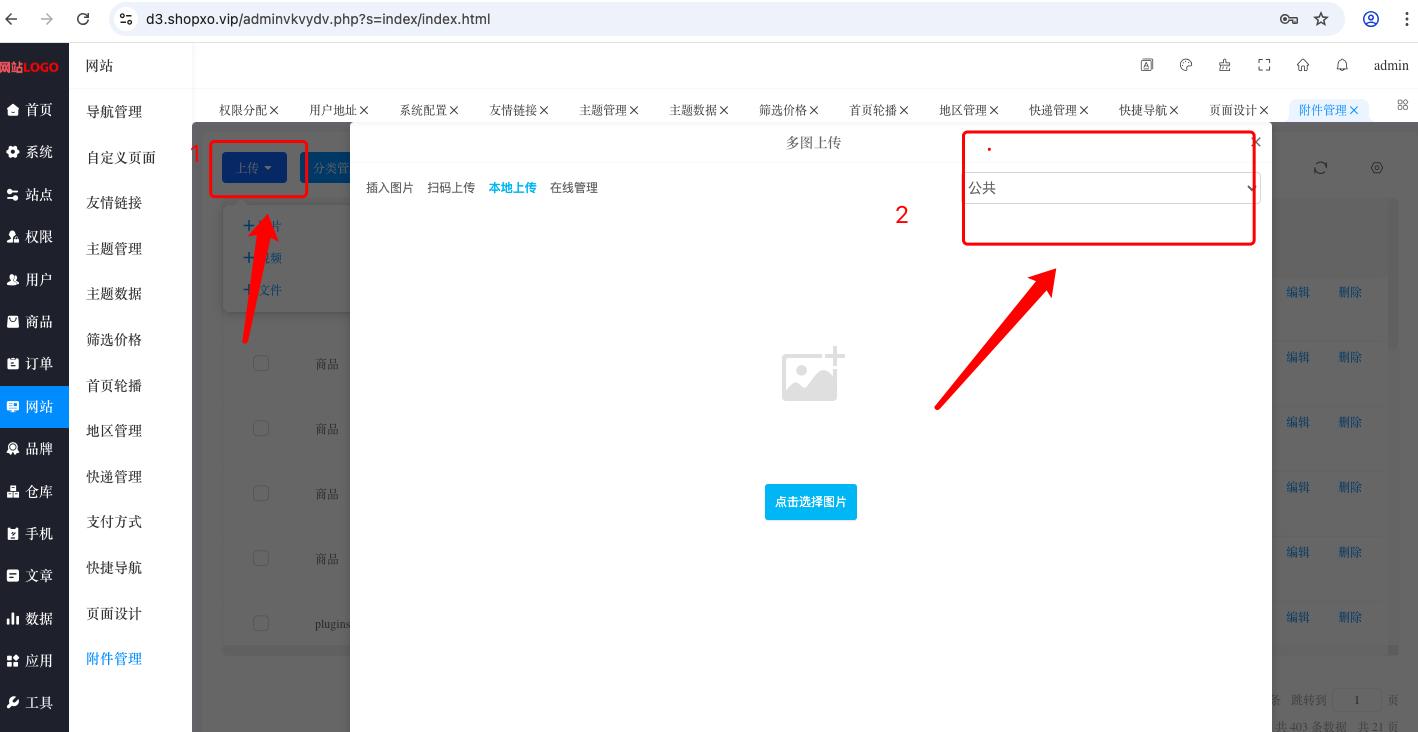Viewport: 1418px width, 732px height.
Task: Open 自定义页面 in the submenu
Action: tap(121, 158)
